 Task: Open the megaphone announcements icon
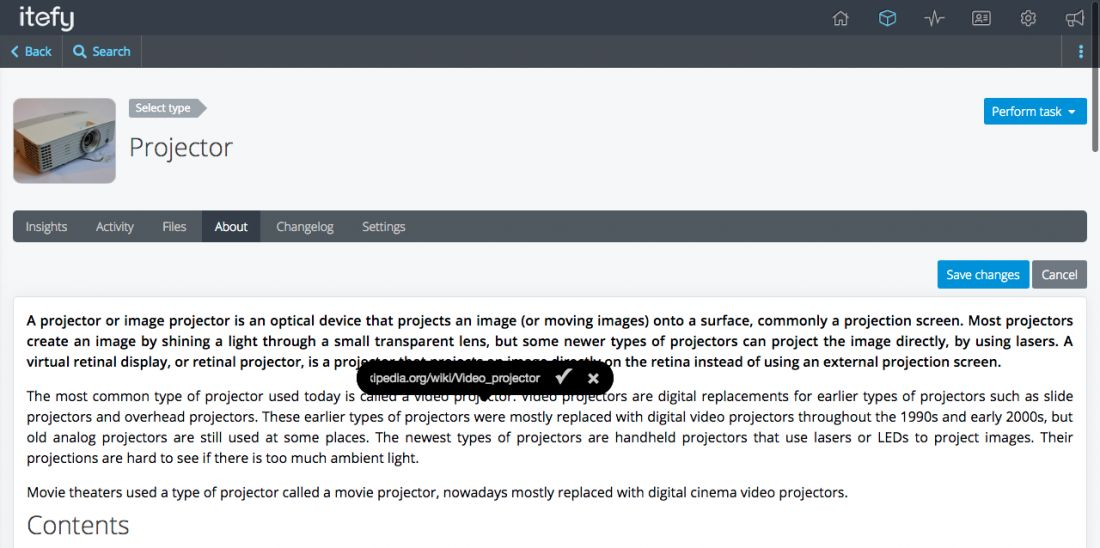point(1075,18)
